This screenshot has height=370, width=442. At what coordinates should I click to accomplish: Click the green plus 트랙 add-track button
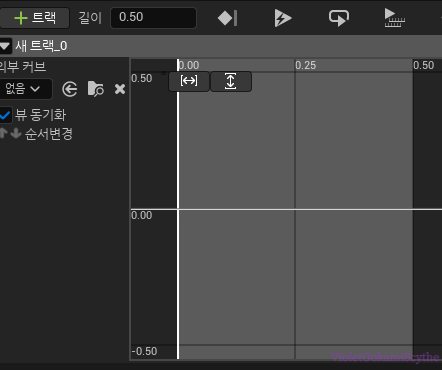[34, 18]
